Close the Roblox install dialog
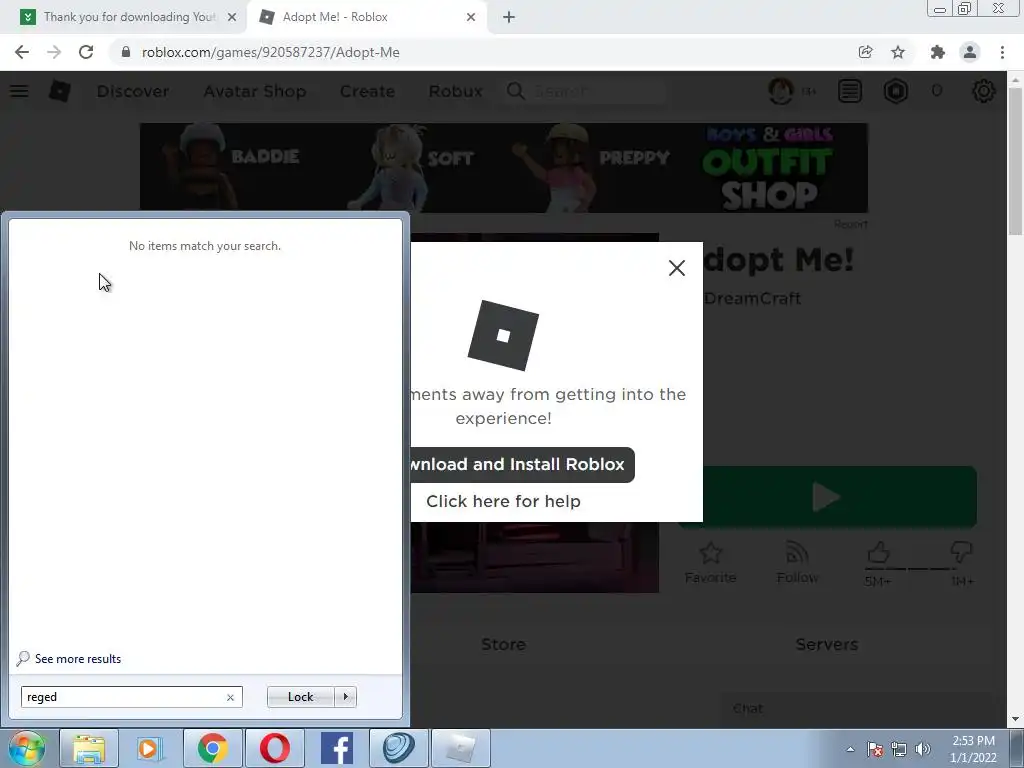This screenshot has height=768, width=1024. tap(677, 268)
